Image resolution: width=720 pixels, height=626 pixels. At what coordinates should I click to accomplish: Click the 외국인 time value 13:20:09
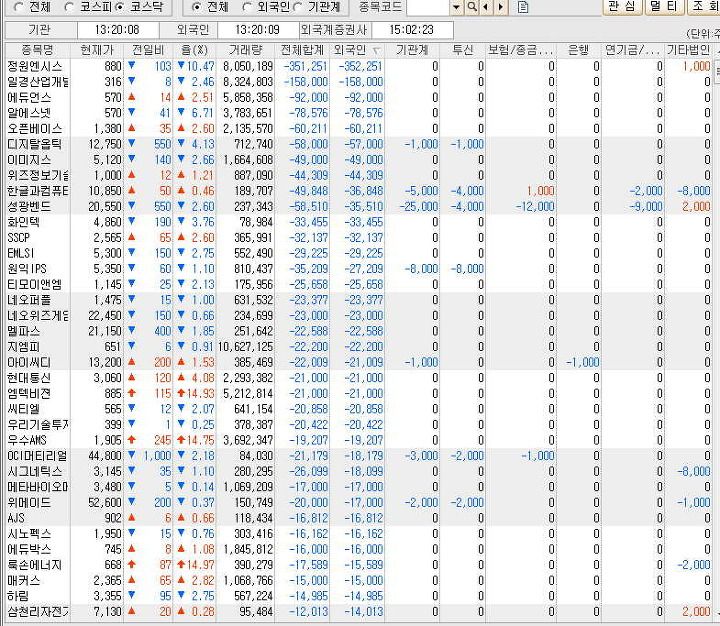point(258,30)
